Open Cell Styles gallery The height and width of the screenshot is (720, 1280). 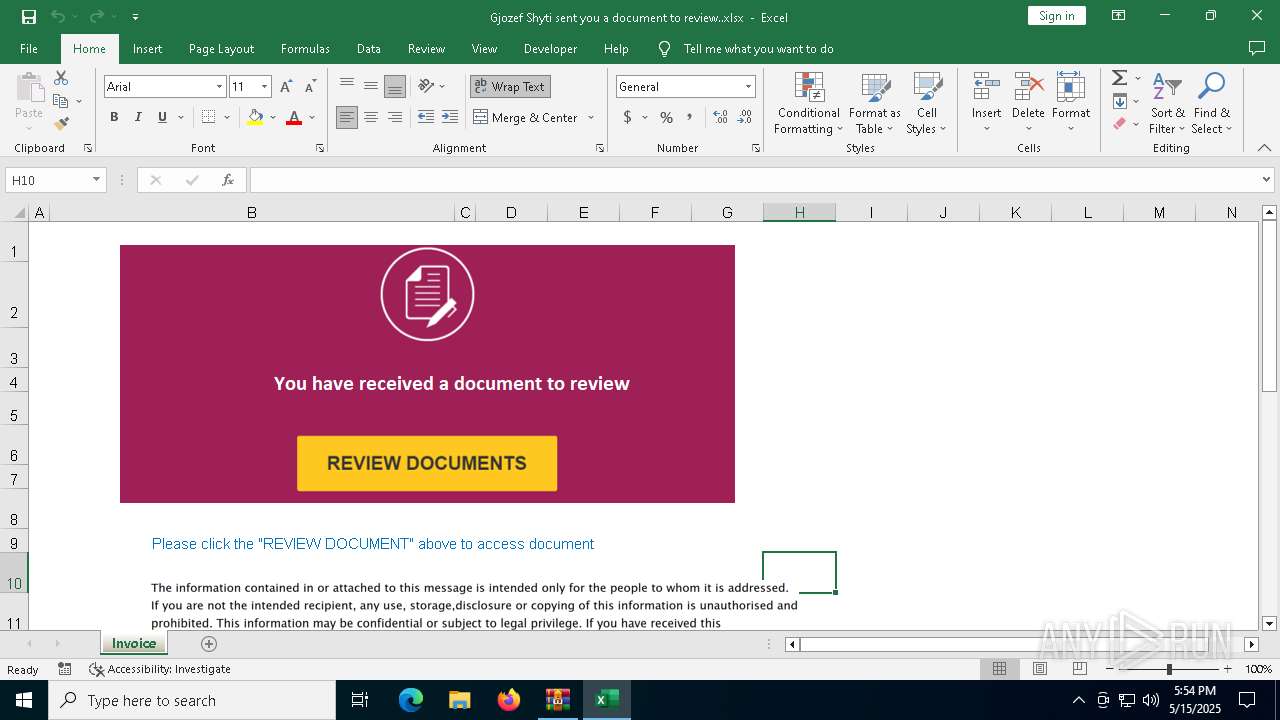(x=927, y=104)
